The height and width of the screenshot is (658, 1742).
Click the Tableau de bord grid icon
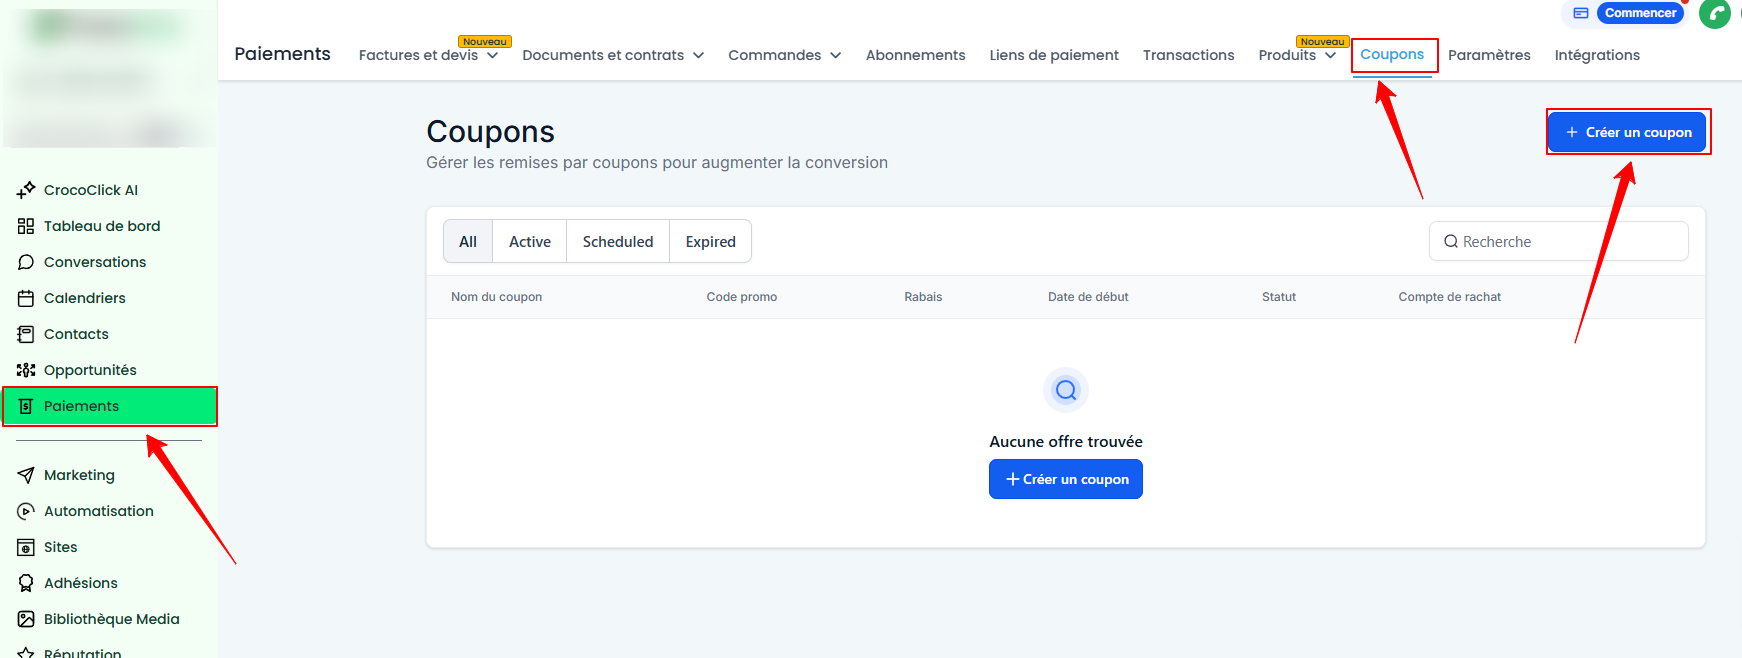(26, 226)
